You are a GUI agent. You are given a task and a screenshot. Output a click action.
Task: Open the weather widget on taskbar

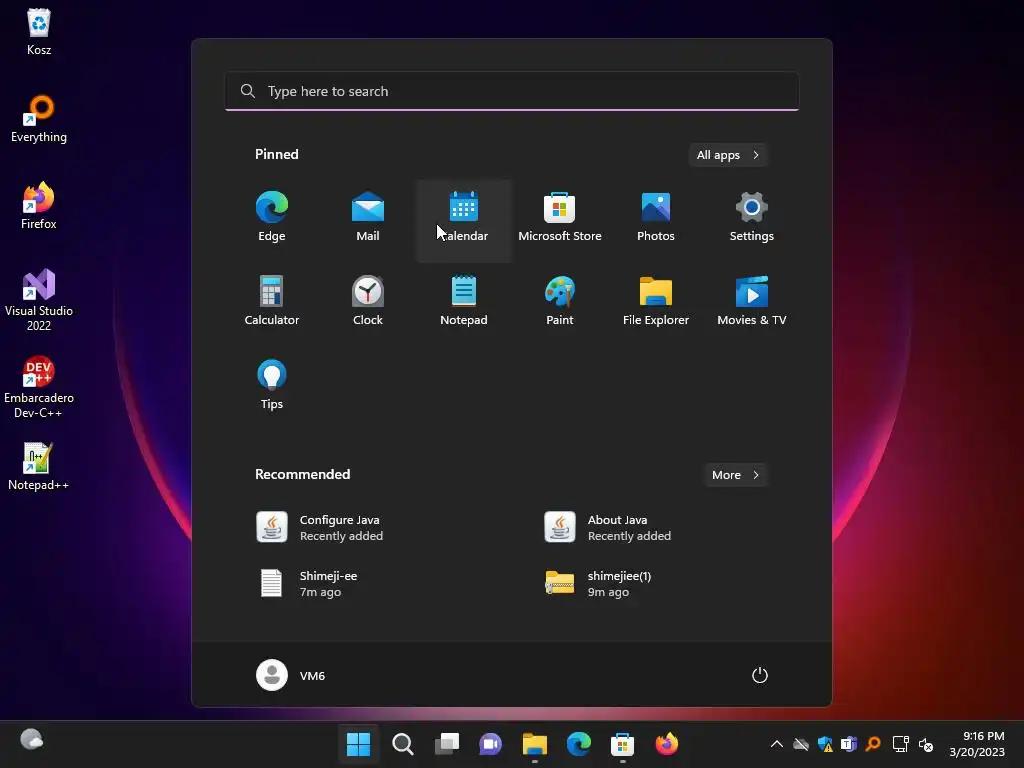pos(31,740)
